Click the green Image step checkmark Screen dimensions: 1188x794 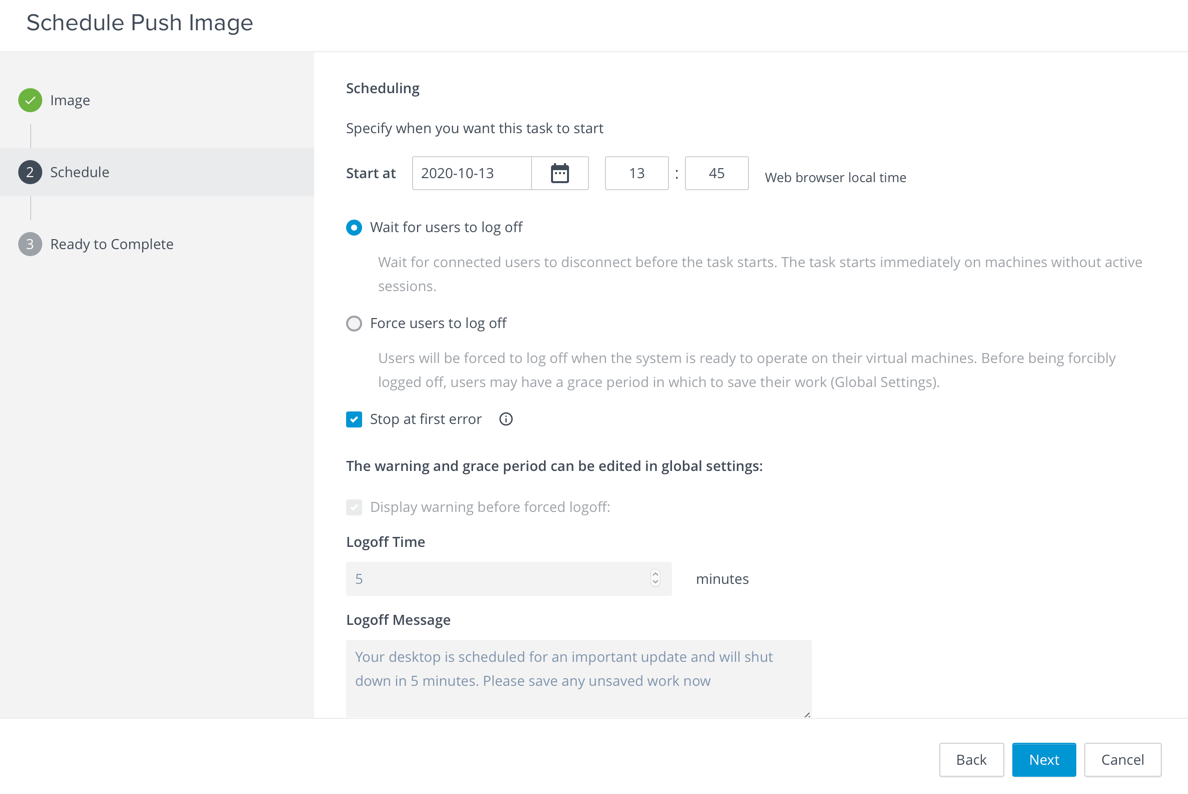(x=30, y=100)
